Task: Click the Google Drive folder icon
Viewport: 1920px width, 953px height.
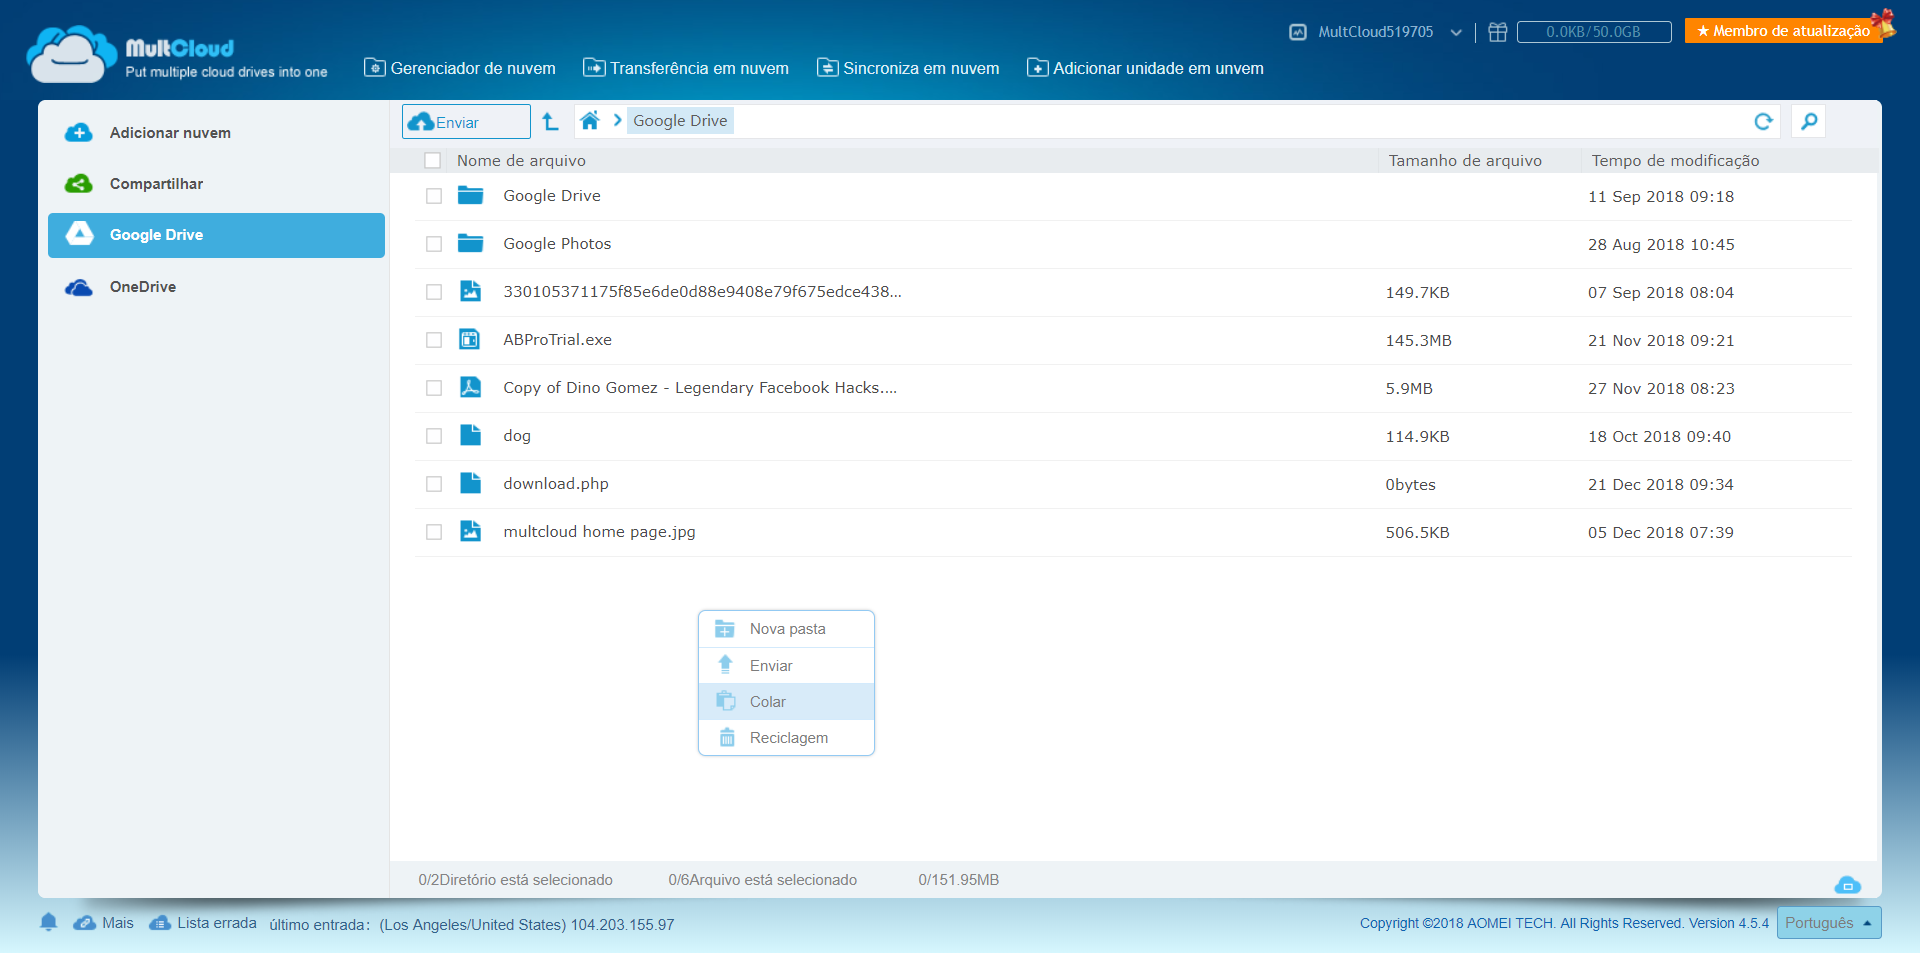Action: (470, 195)
